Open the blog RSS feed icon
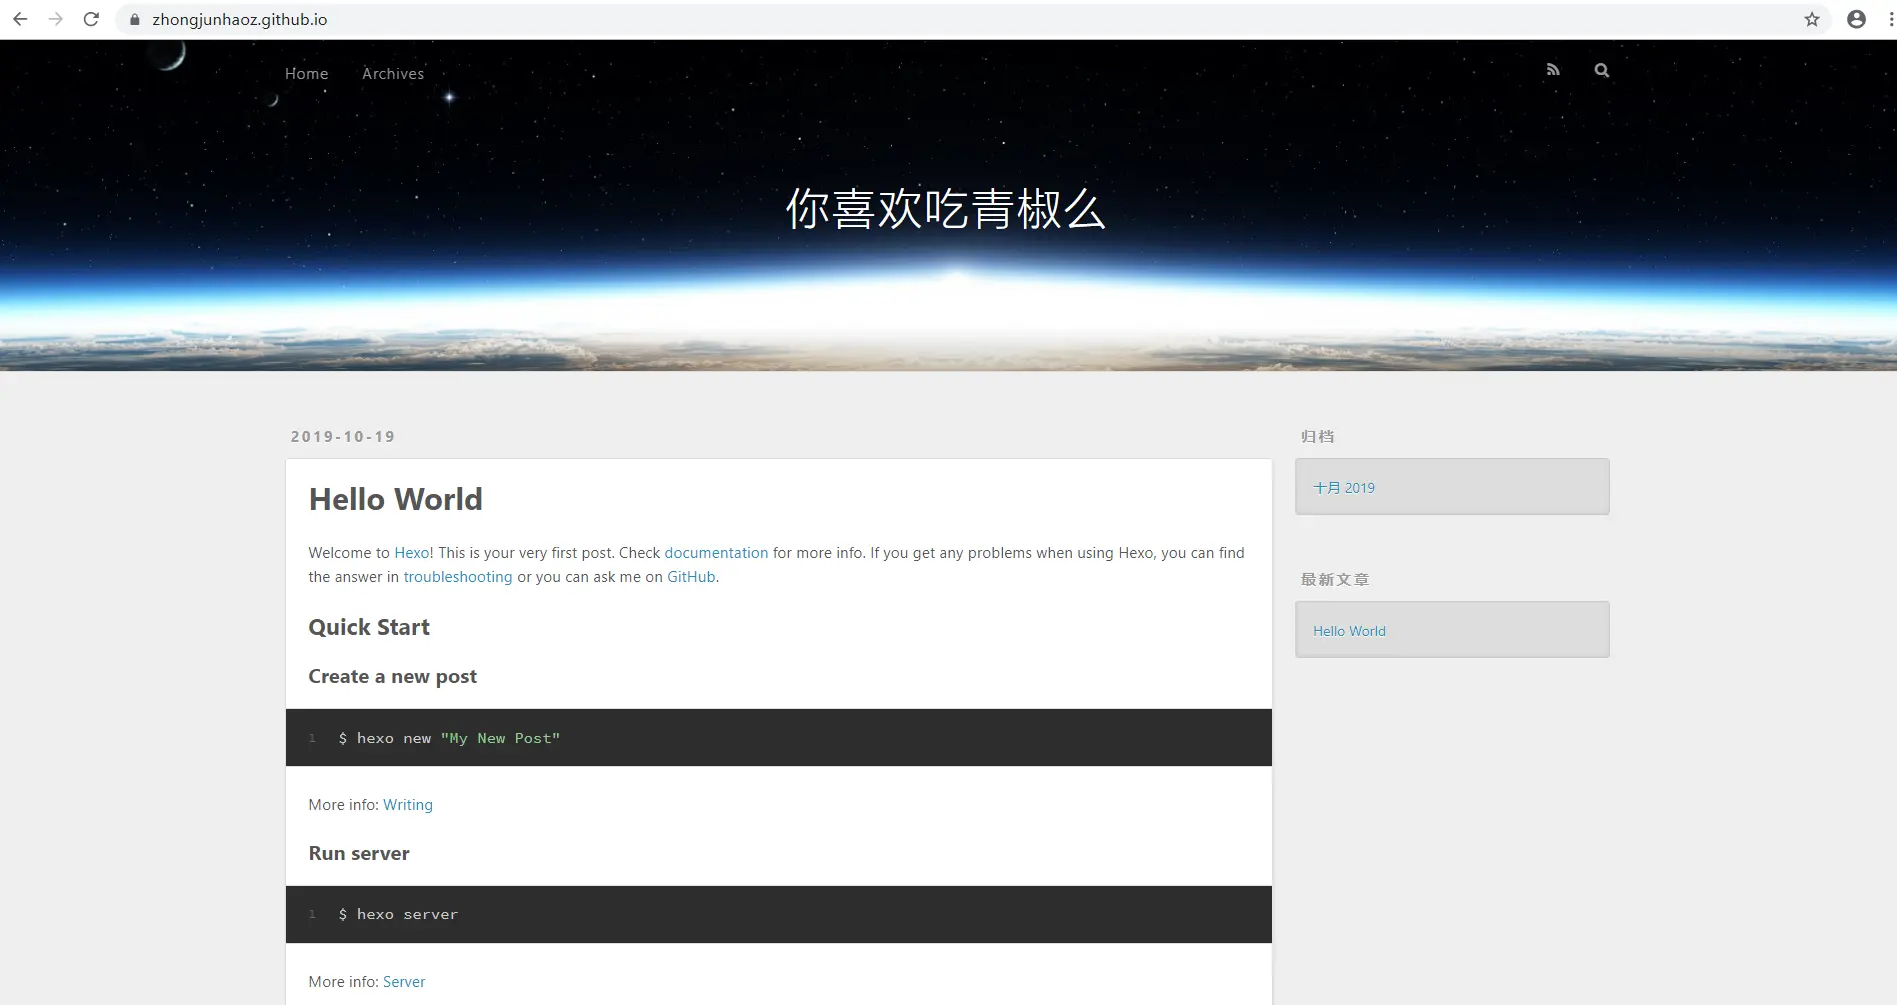 click(1553, 70)
